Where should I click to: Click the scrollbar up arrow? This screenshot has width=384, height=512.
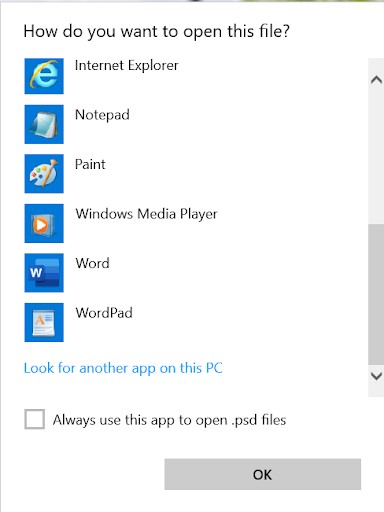(376, 80)
